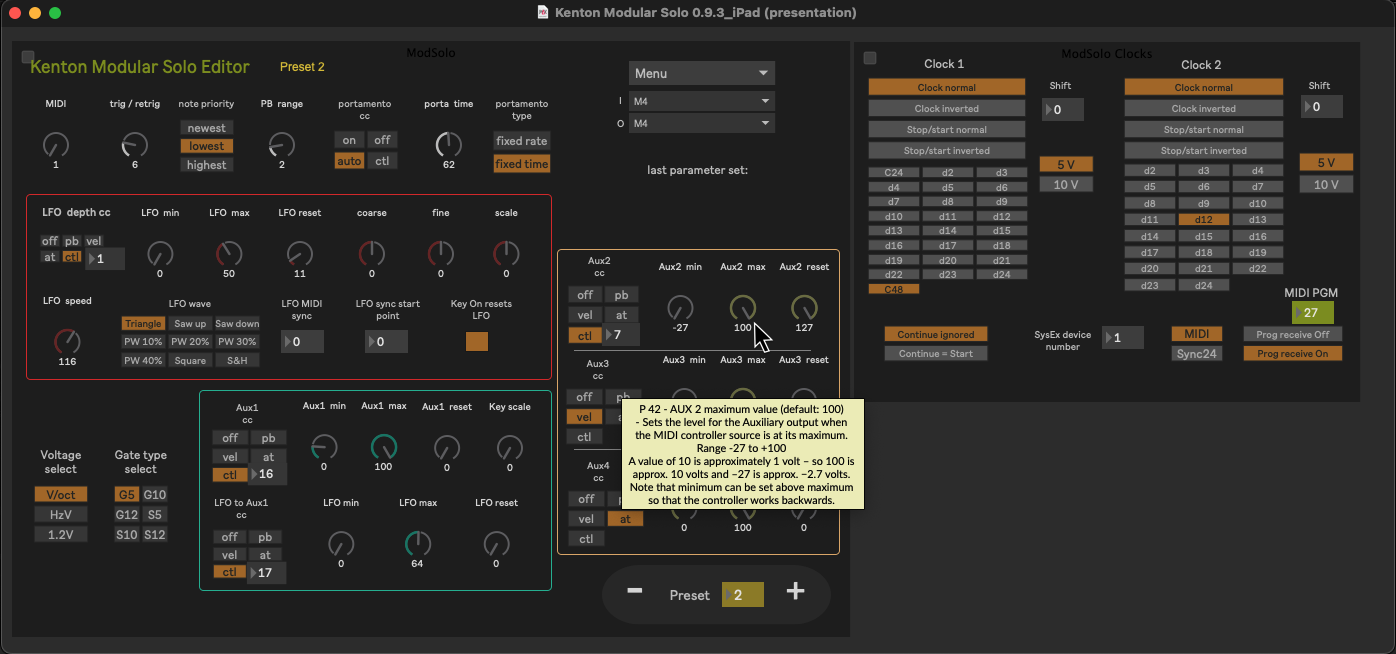Click the Aux1 max knob
Viewport: 1396px width, 654px height.
coord(383,447)
